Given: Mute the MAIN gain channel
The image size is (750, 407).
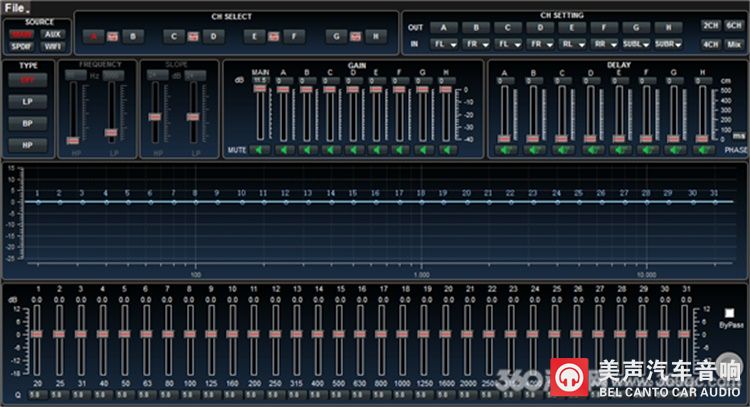Looking at the screenshot, I should [x=260, y=150].
